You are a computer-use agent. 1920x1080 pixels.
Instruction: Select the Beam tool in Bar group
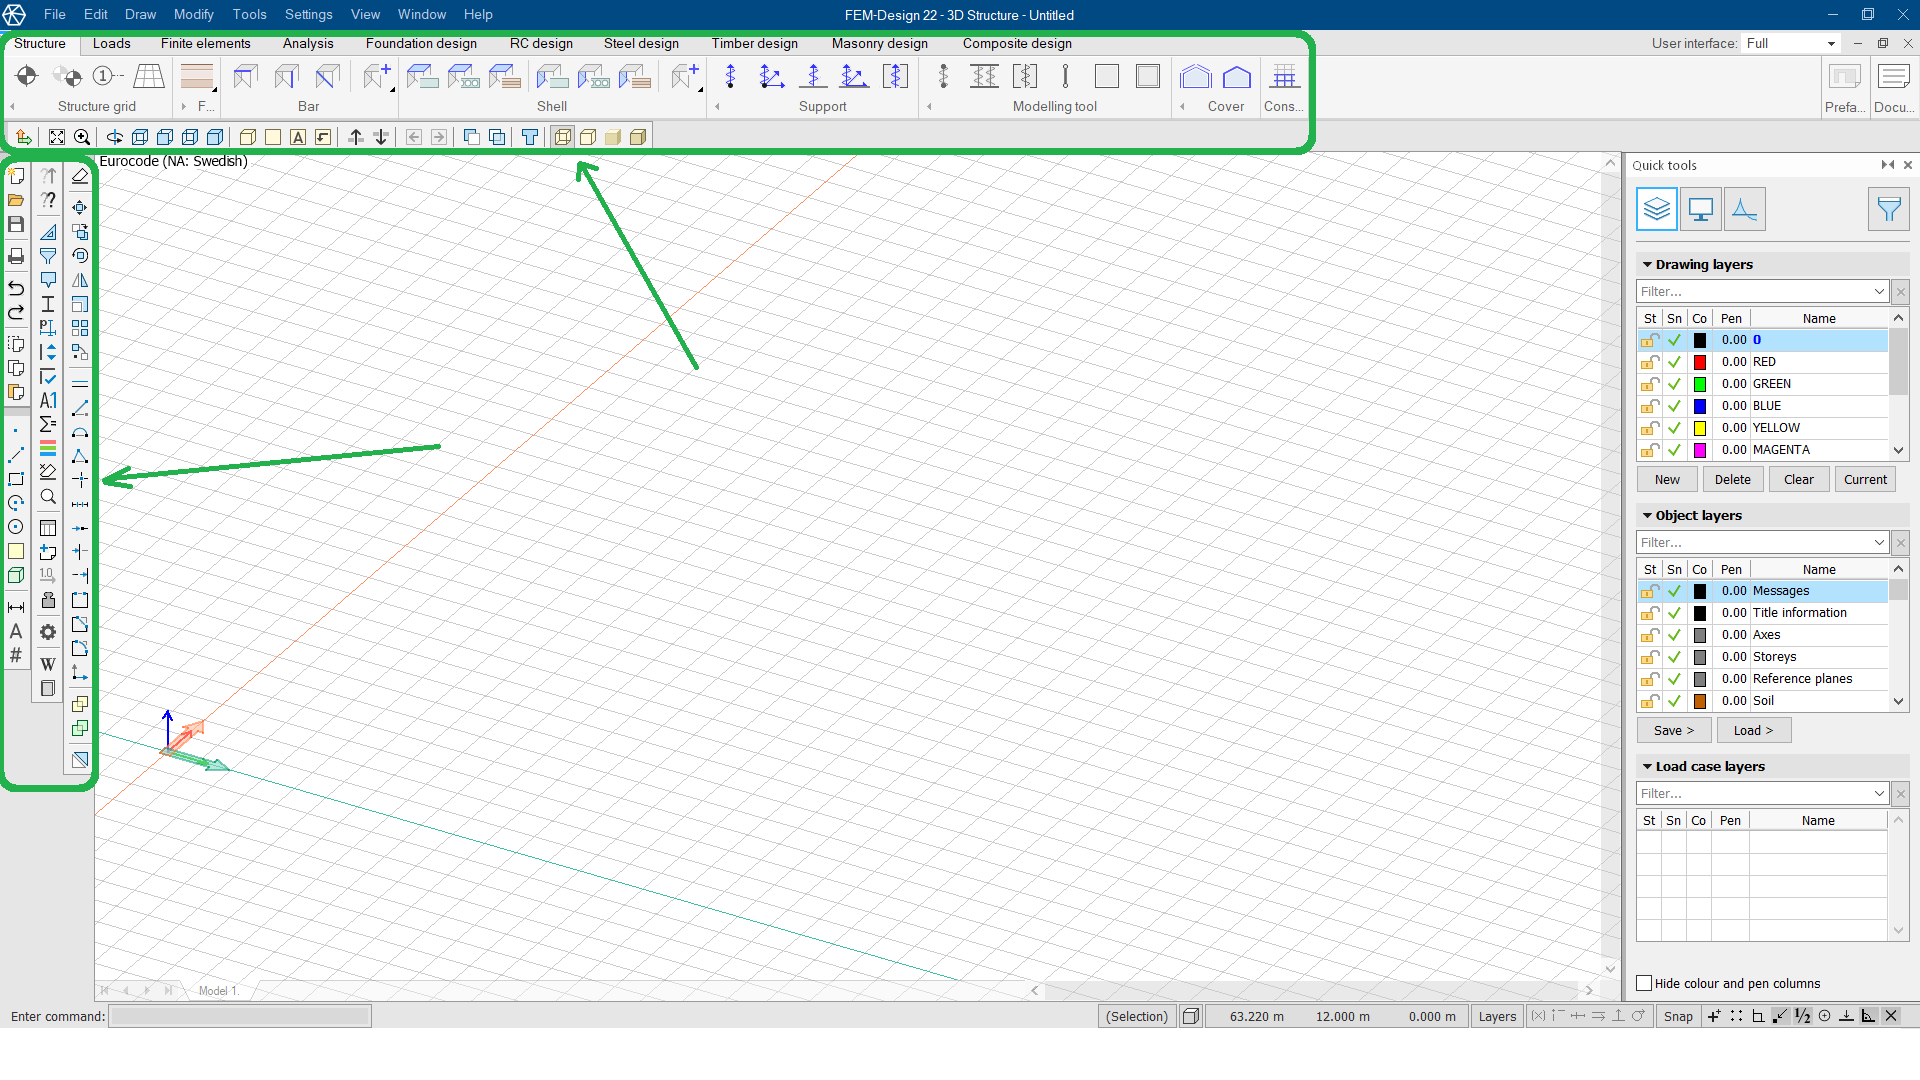coord(245,77)
